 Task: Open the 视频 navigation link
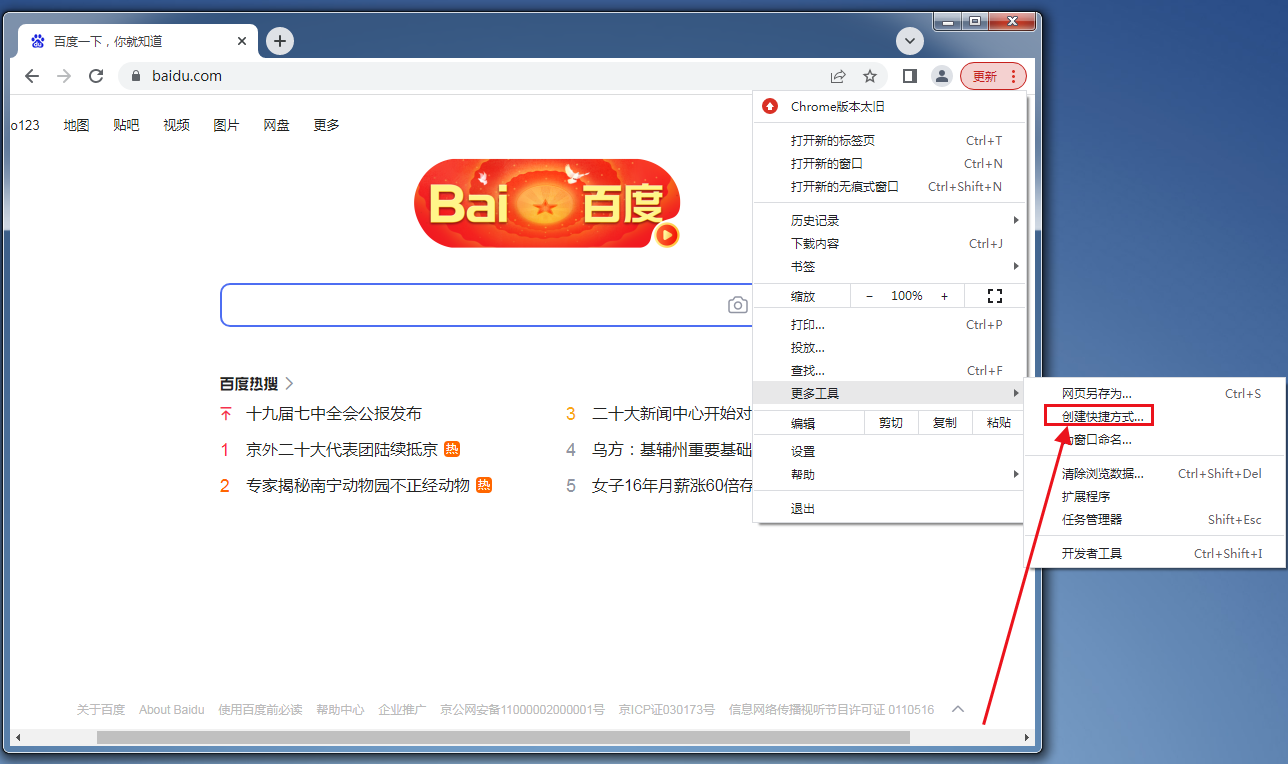[x=176, y=125]
